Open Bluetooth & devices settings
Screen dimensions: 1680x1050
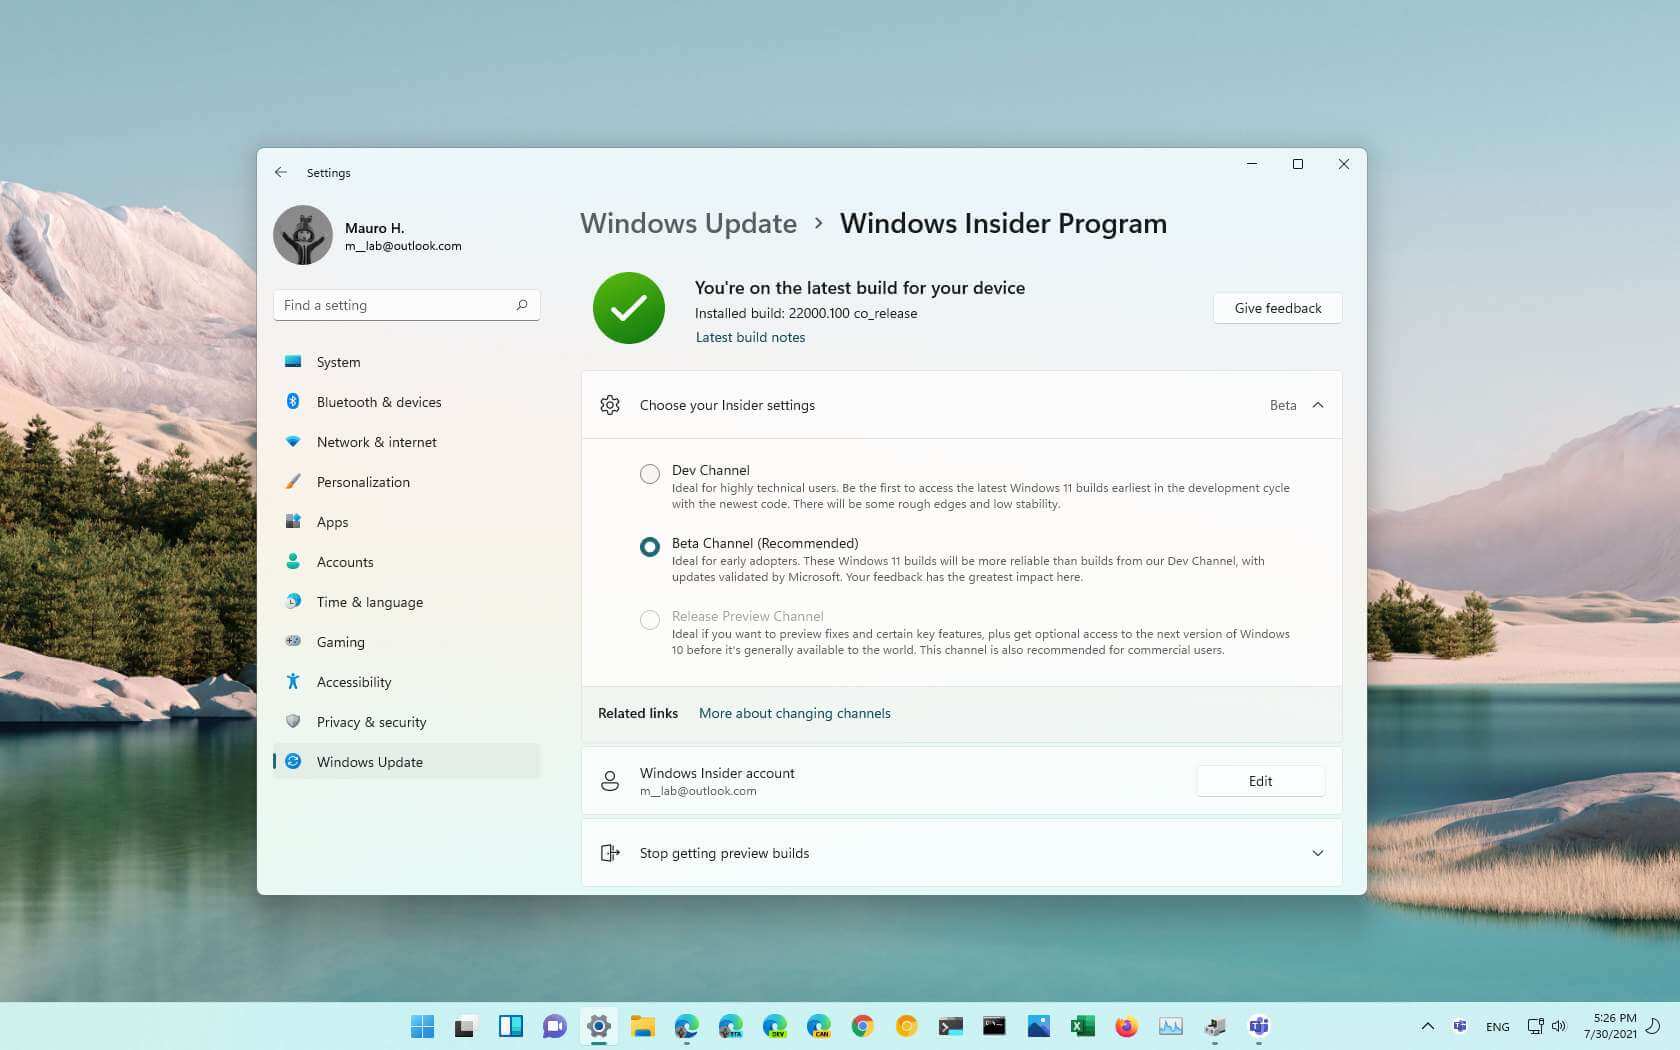(x=378, y=401)
